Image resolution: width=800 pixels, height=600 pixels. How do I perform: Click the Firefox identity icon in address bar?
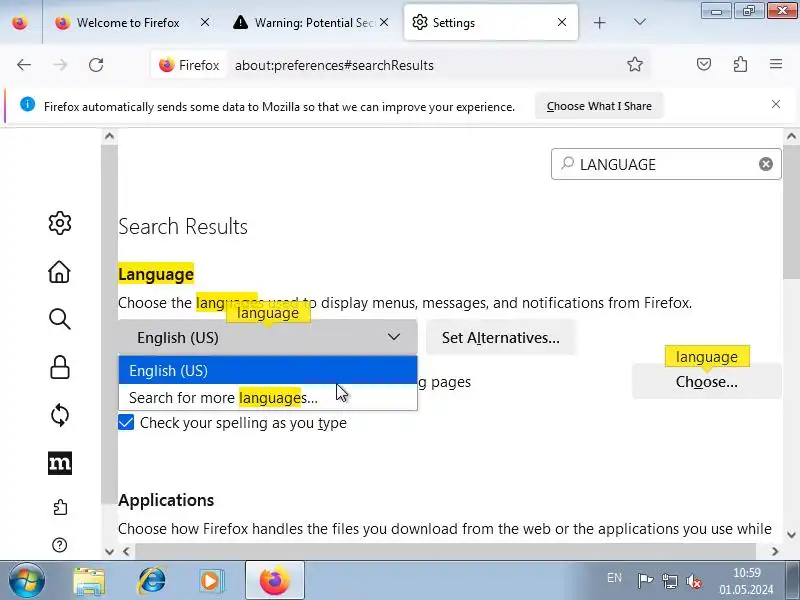click(x=189, y=65)
